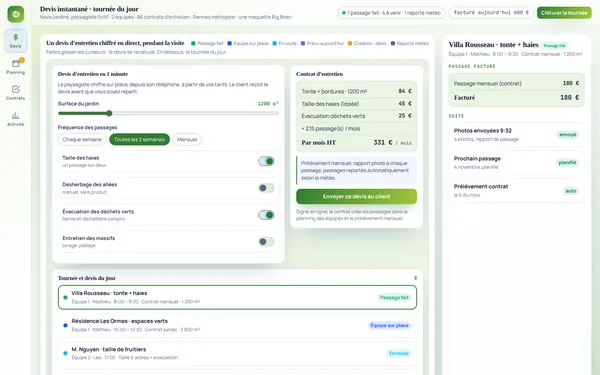This screenshot has height=375, width=600.
Task: Select Chaque semaine frequency
Action: 82,139
